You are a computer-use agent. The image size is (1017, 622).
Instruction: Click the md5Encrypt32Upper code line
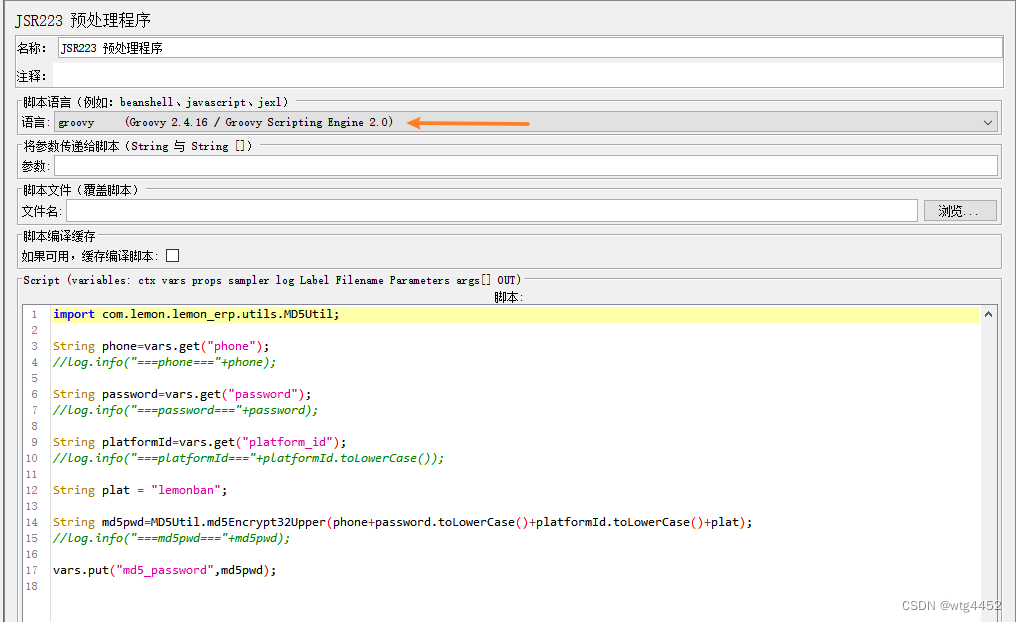coord(402,522)
